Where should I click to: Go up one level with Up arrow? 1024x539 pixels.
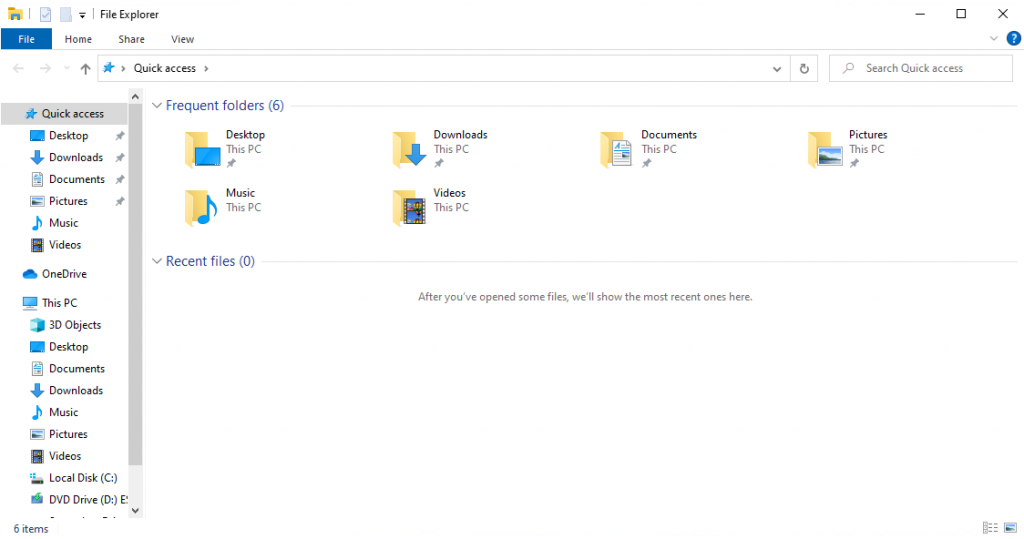pyautogui.click(x=85, y=69)
